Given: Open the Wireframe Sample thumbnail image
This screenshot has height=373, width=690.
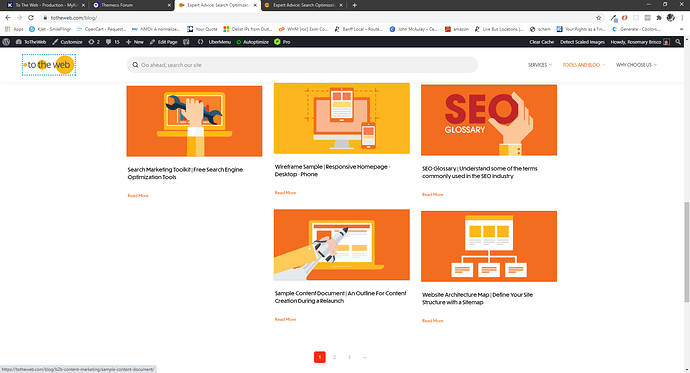Looking at the screenshot, I should coord(341,118).
